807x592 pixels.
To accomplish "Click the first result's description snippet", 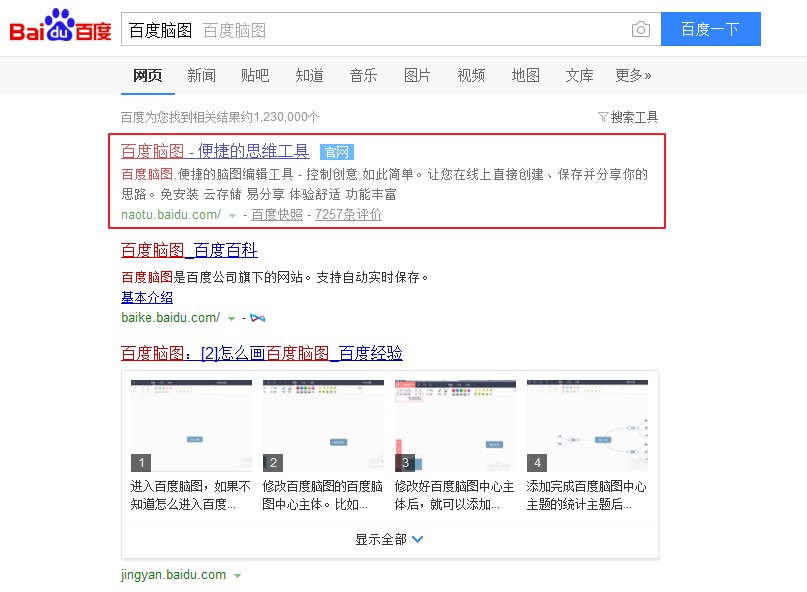I will point(384,184).
